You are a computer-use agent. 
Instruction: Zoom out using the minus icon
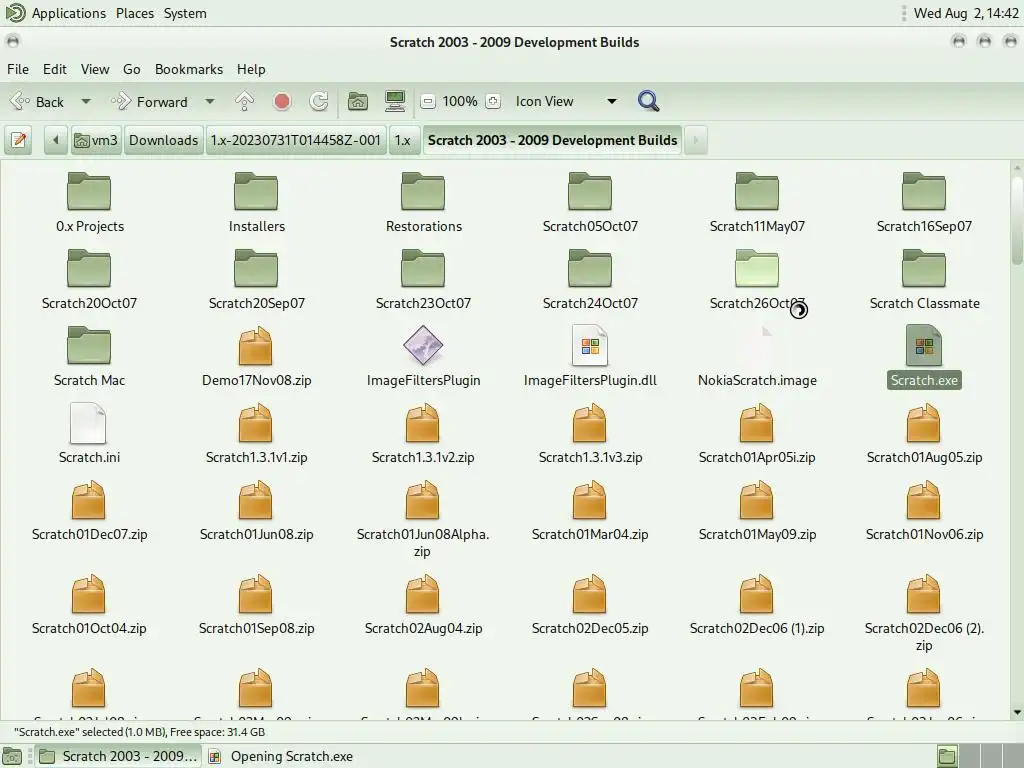click(428, 101)
